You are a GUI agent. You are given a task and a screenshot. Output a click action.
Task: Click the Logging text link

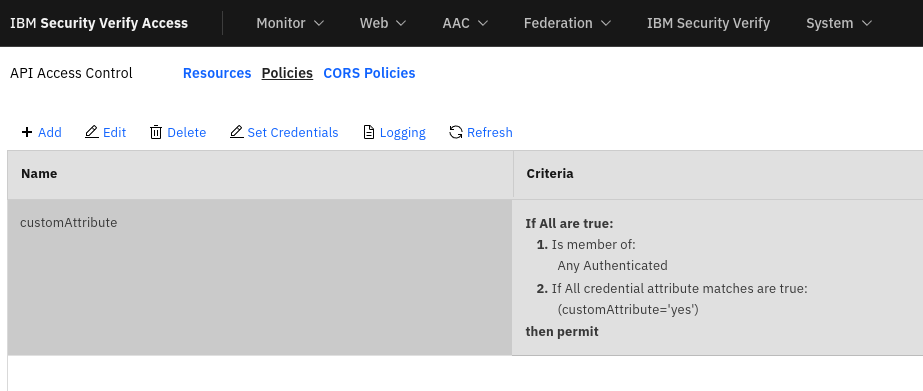pos(403,132)
